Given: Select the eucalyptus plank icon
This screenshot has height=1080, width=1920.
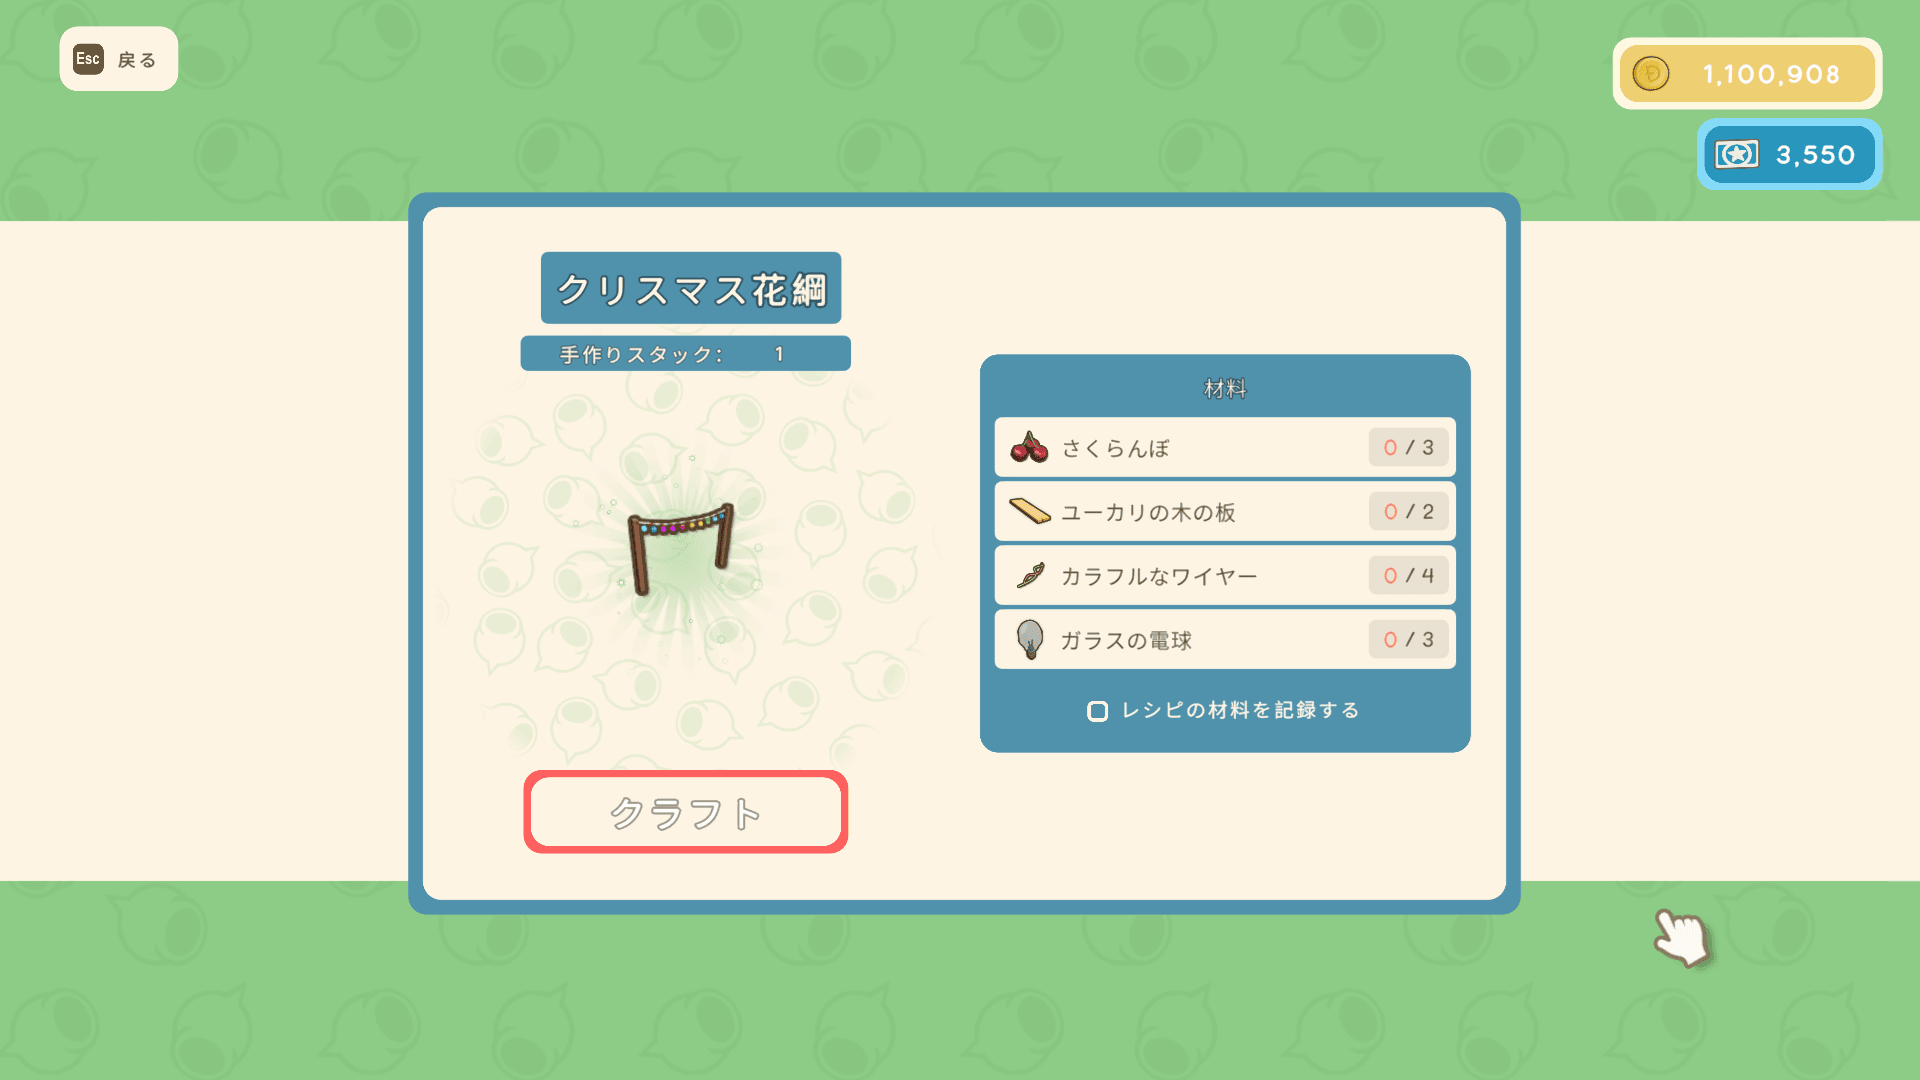Looking at the screenshot, I should coord(1029,511).
